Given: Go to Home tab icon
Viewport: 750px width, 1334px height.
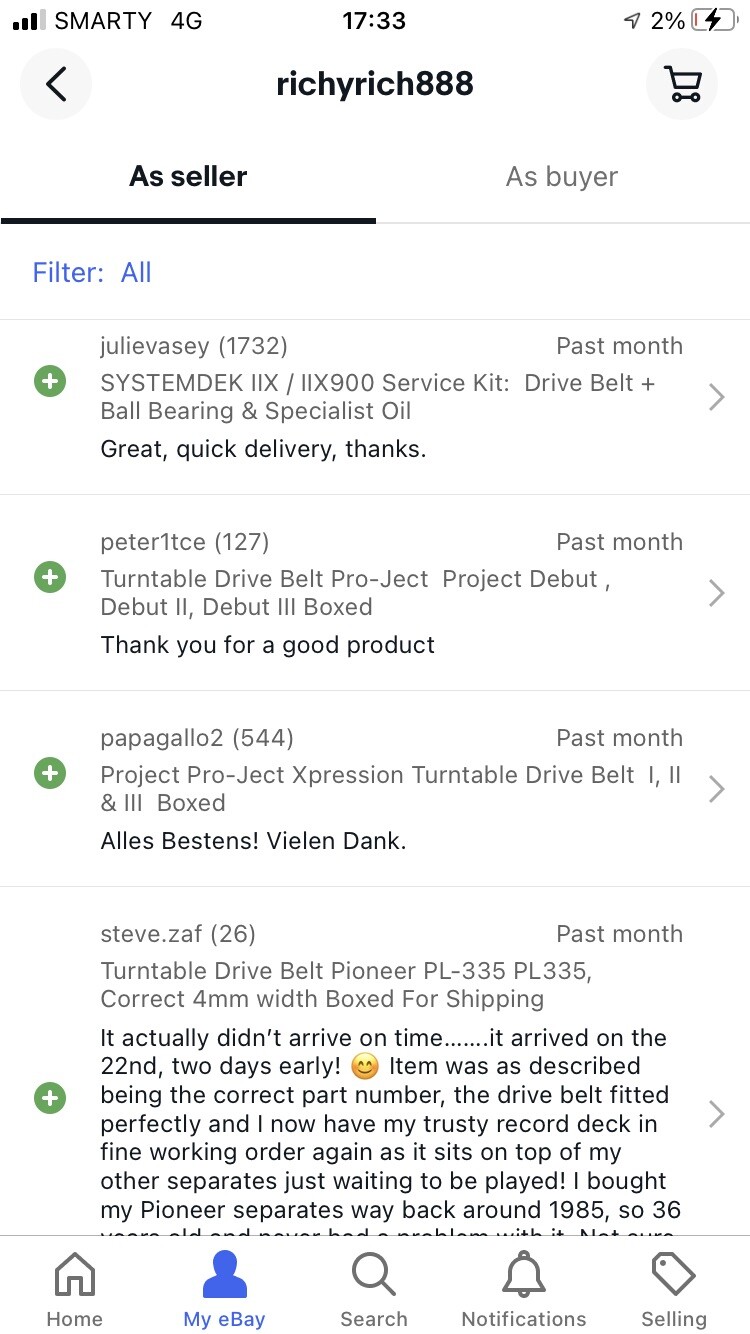Looking at the screenshot, I should (x=74, y=1277).
